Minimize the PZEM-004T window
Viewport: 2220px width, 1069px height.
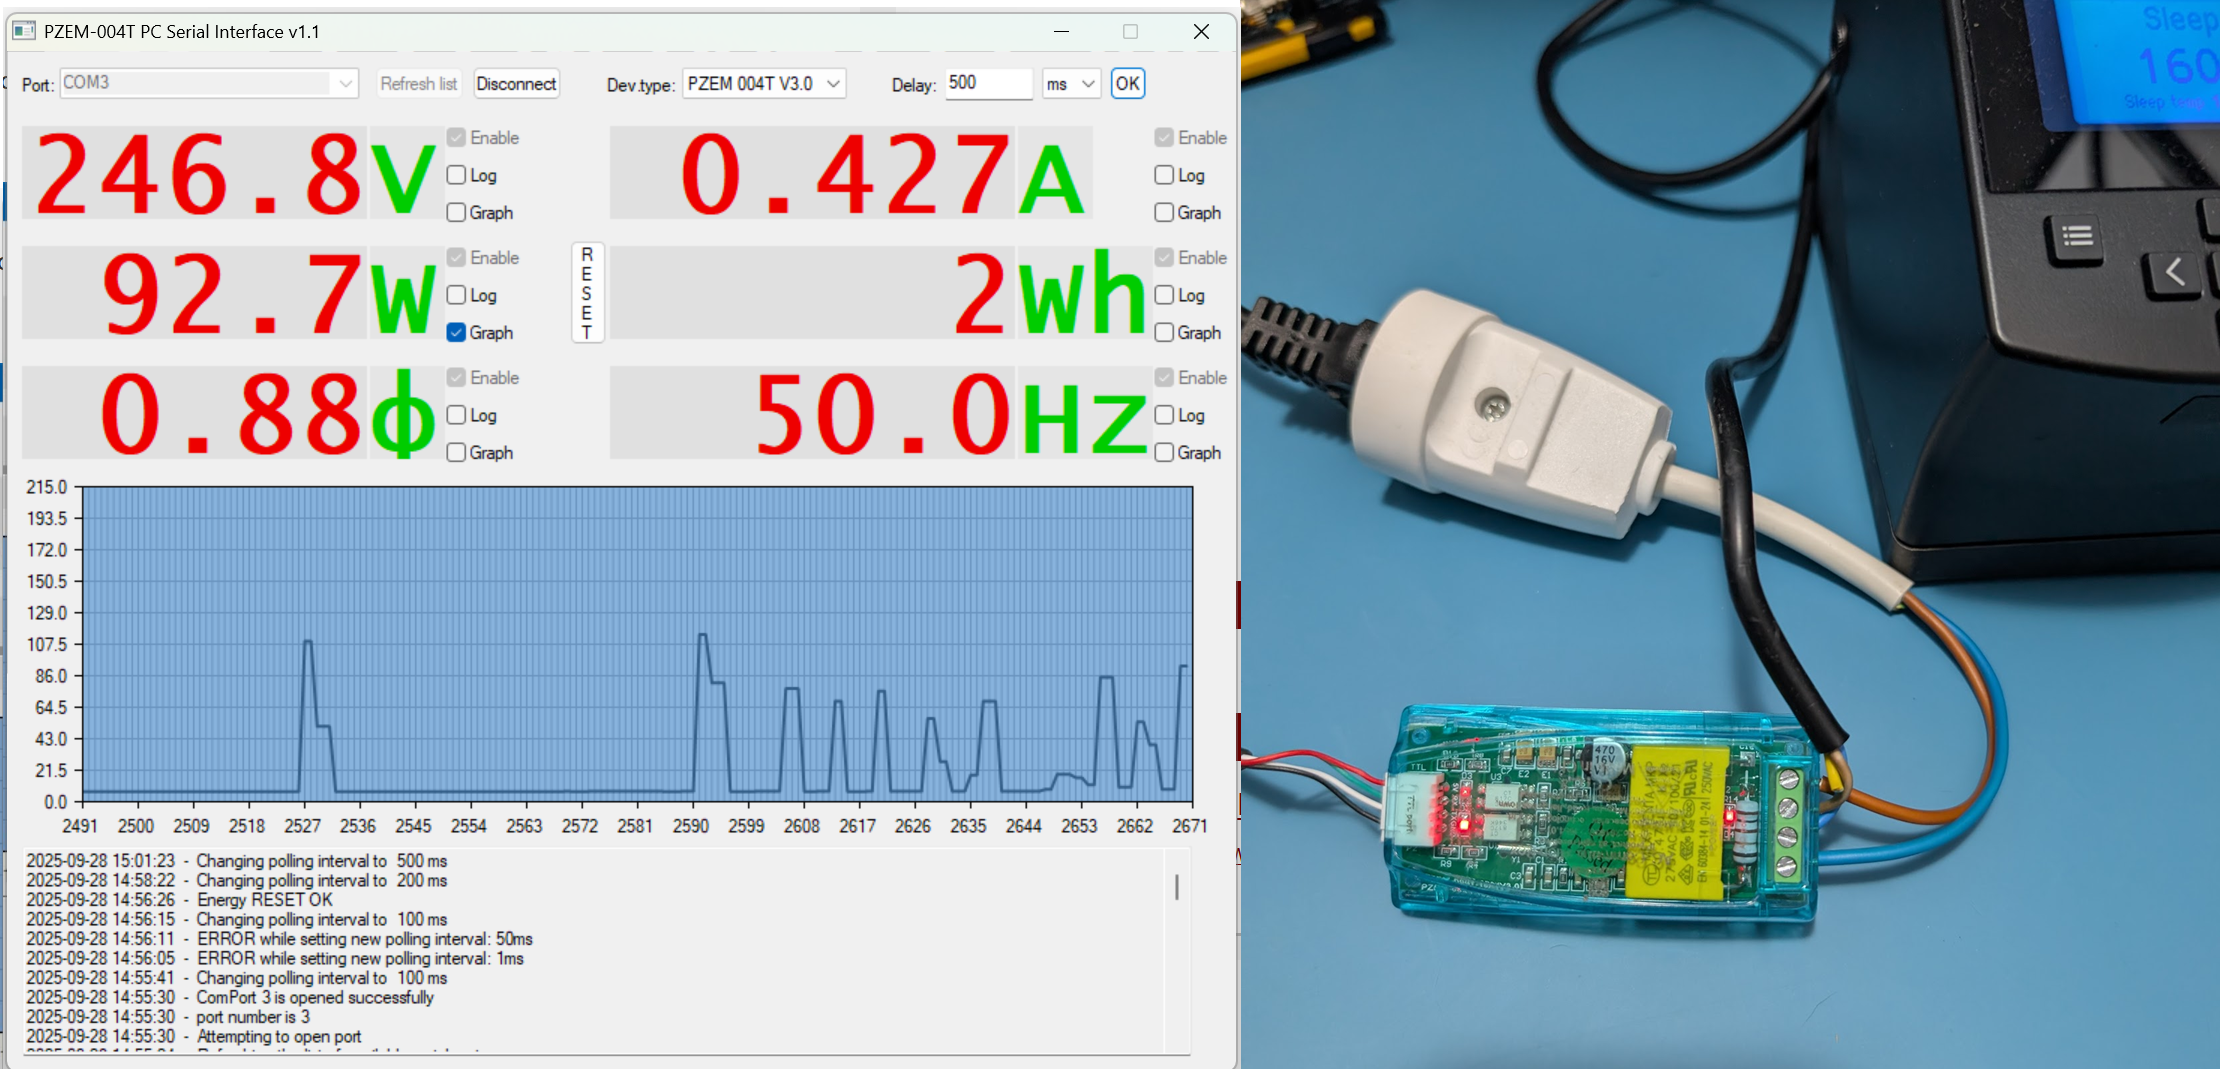1061,32
